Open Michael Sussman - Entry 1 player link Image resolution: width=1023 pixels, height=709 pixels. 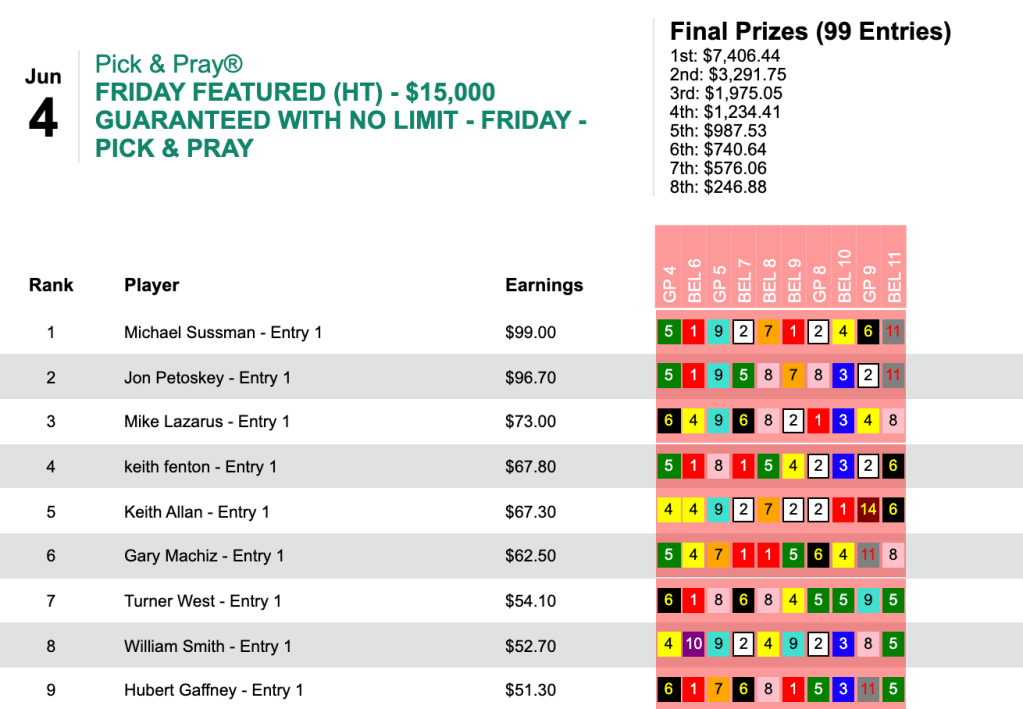tap(222, 332)
